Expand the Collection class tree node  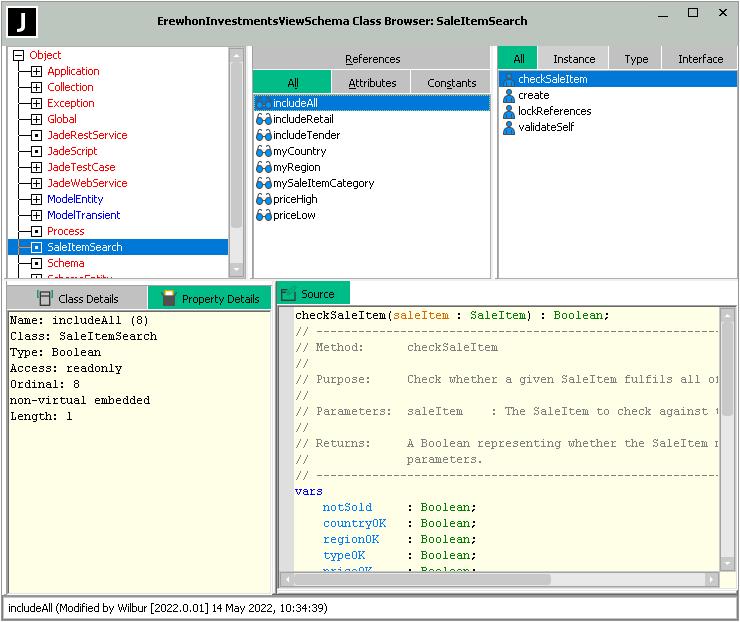click(36, 87)
